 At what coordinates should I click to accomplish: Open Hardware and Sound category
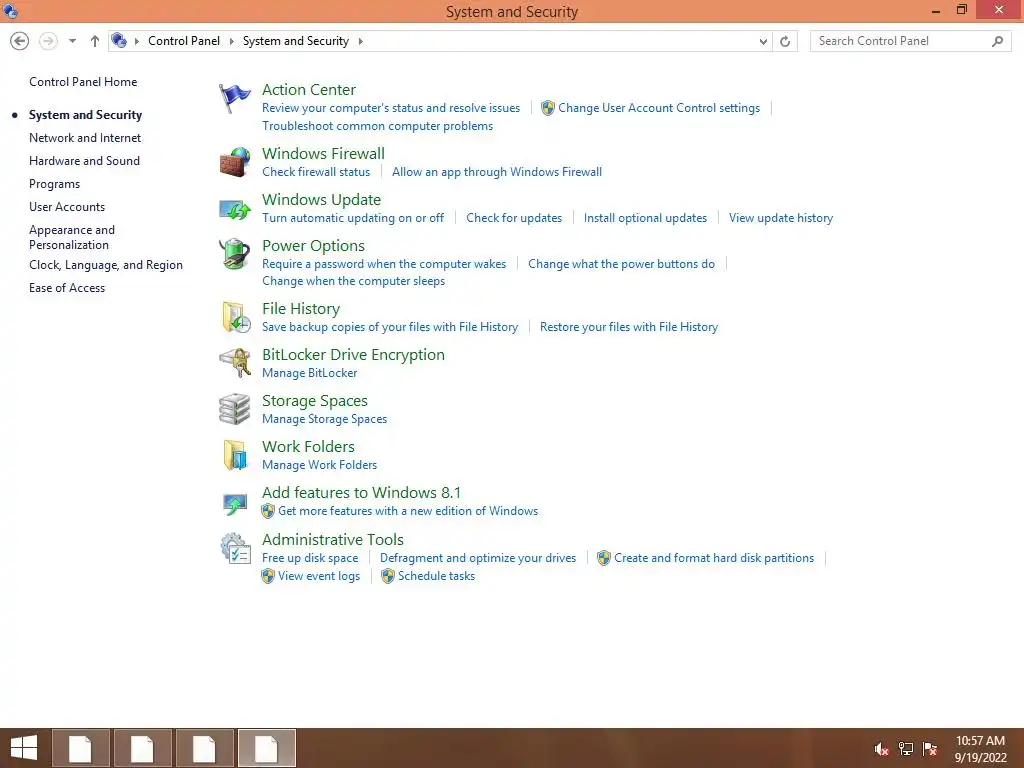coord(84,161)
